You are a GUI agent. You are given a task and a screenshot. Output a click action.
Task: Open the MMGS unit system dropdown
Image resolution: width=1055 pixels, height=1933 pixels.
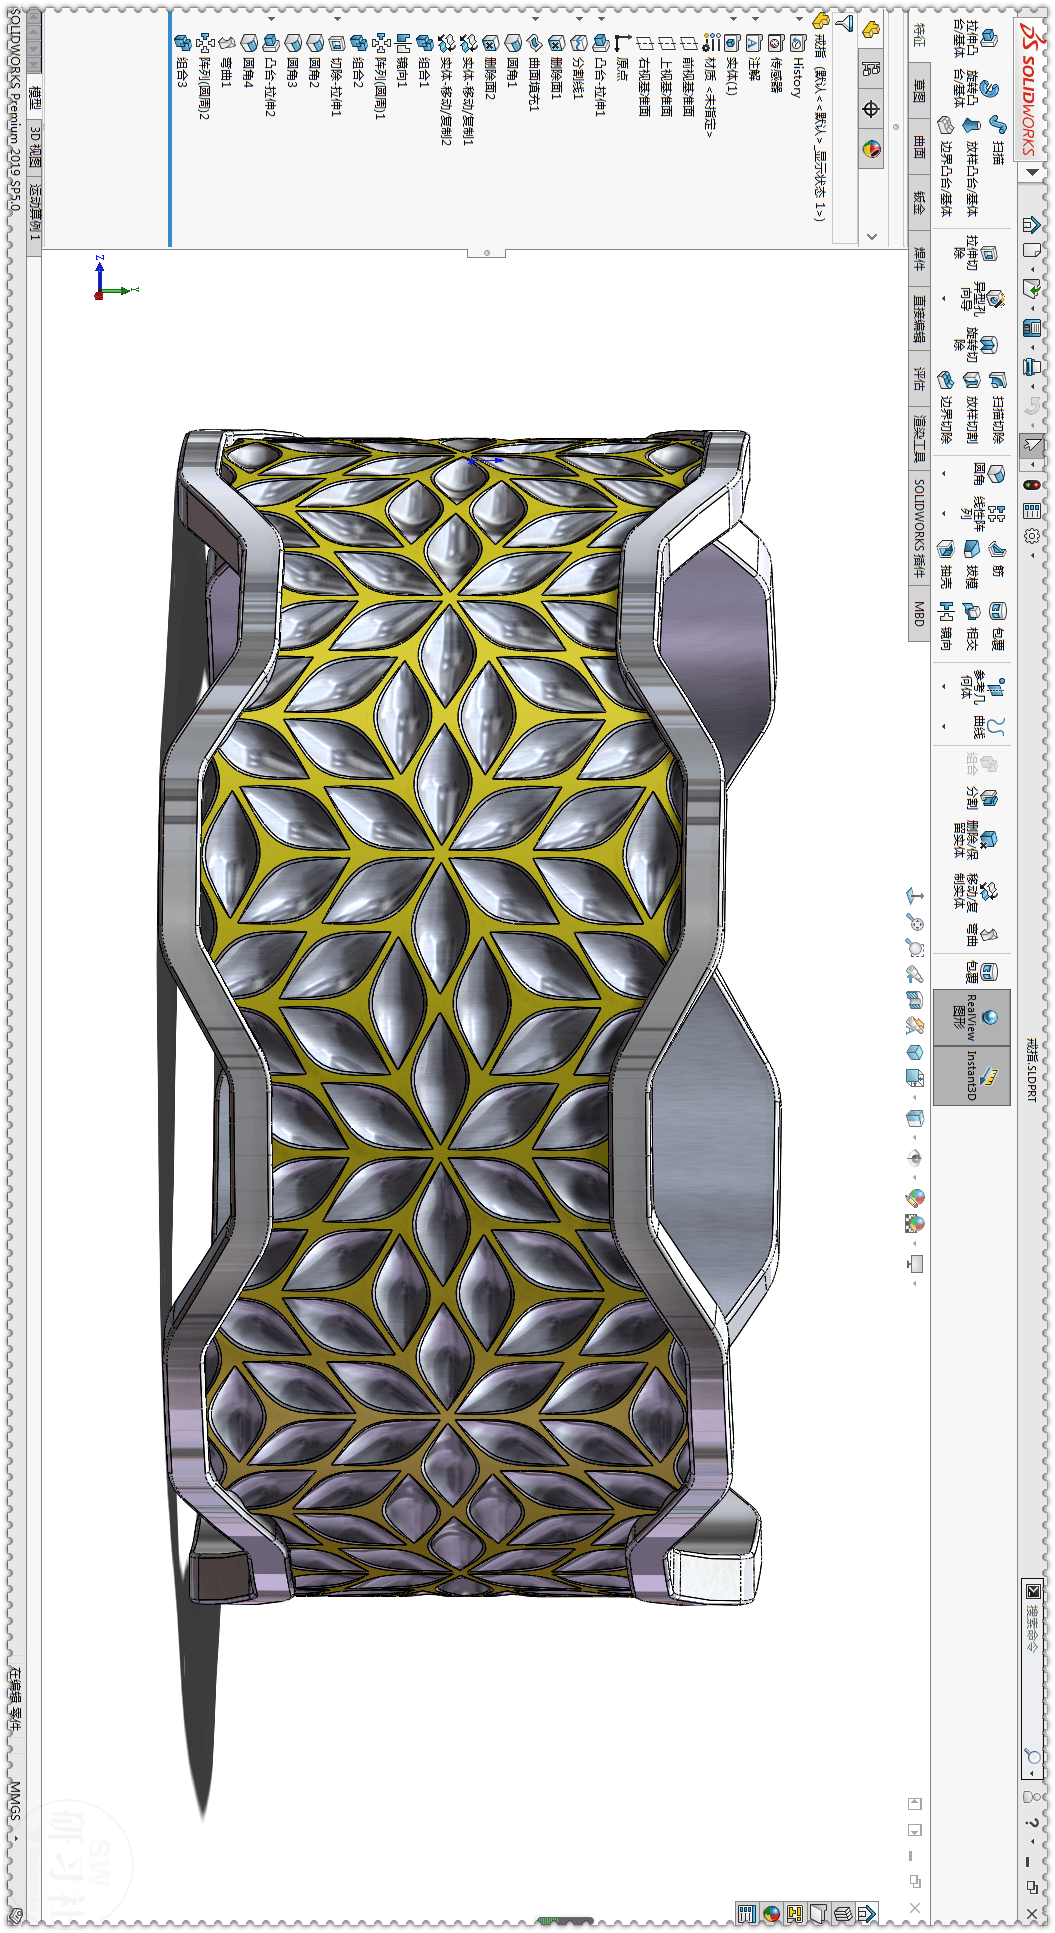coord(15,1836)
